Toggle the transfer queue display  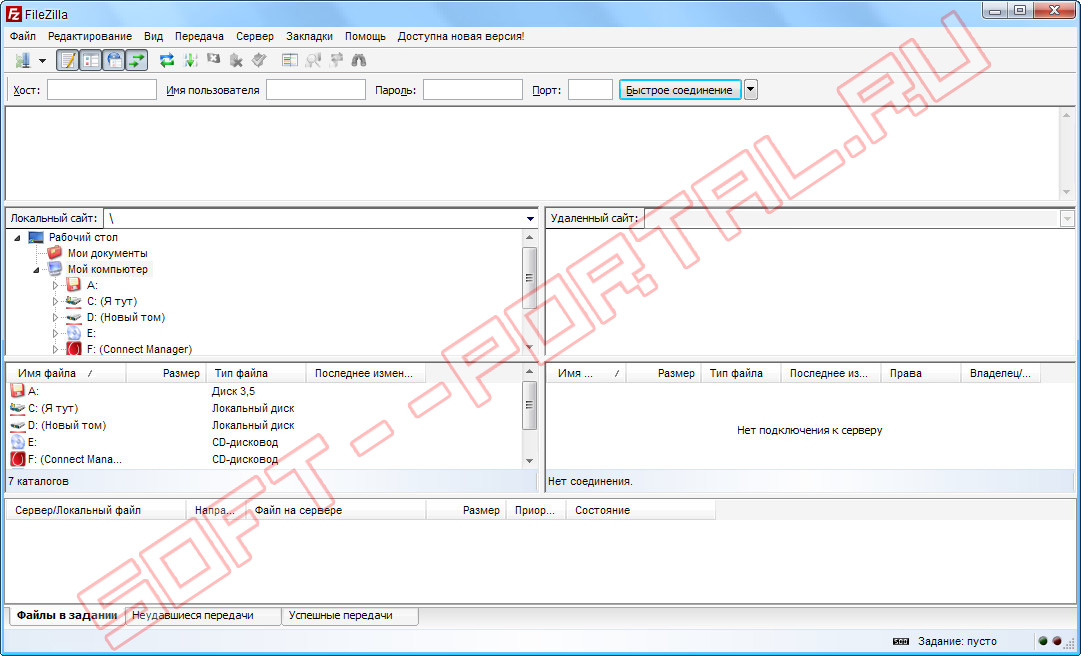click(x=137, y=61)
